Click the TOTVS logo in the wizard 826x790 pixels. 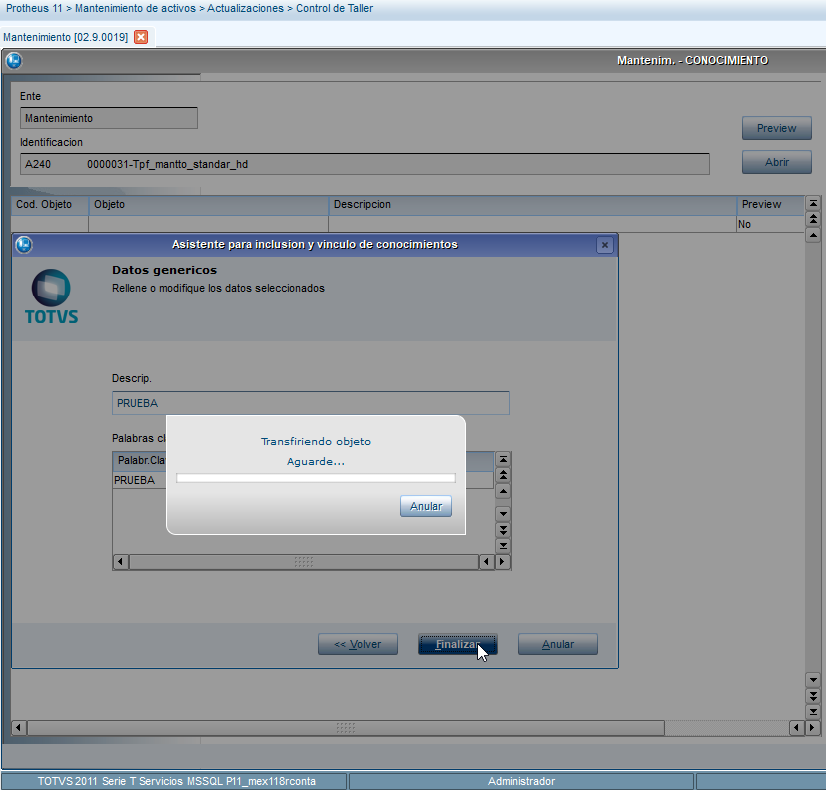(51, 297)
